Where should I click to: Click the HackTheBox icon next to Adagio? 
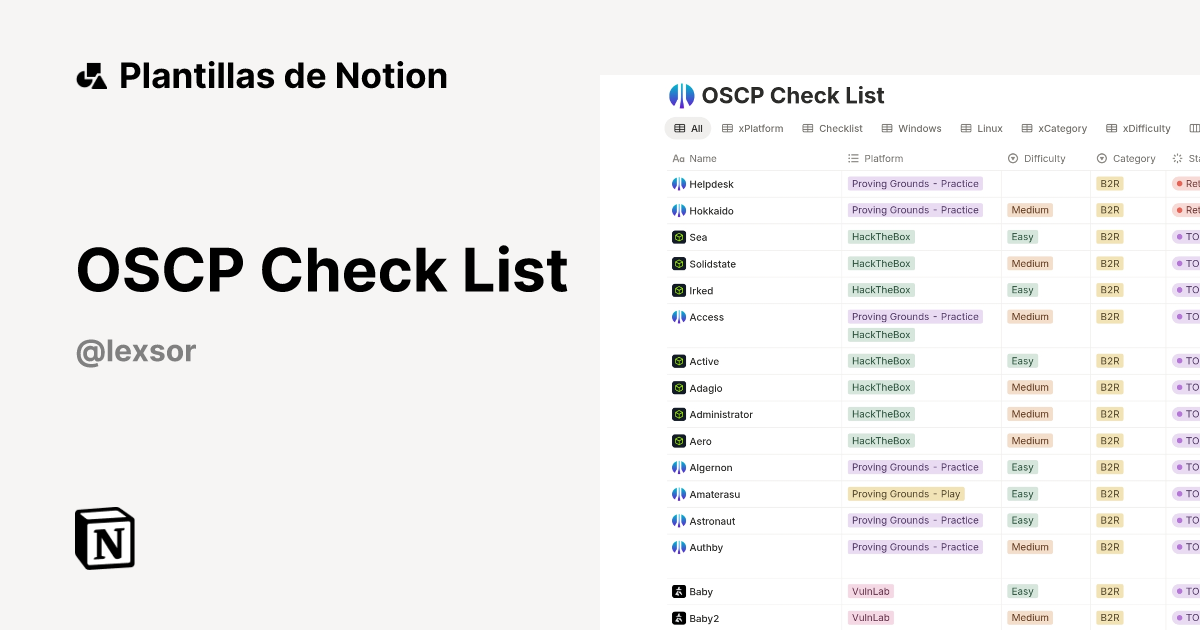click(x=678, y=388)
